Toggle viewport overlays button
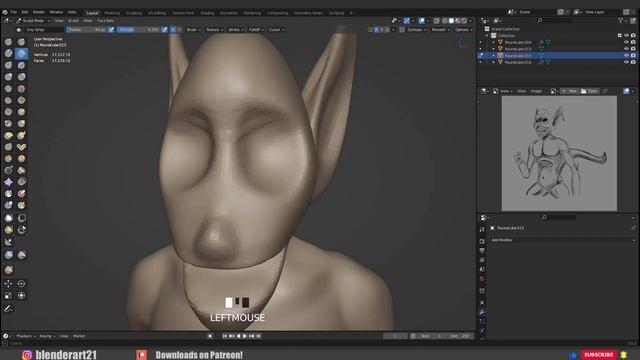Screen dimensions: 640x360 click(421, 20)
